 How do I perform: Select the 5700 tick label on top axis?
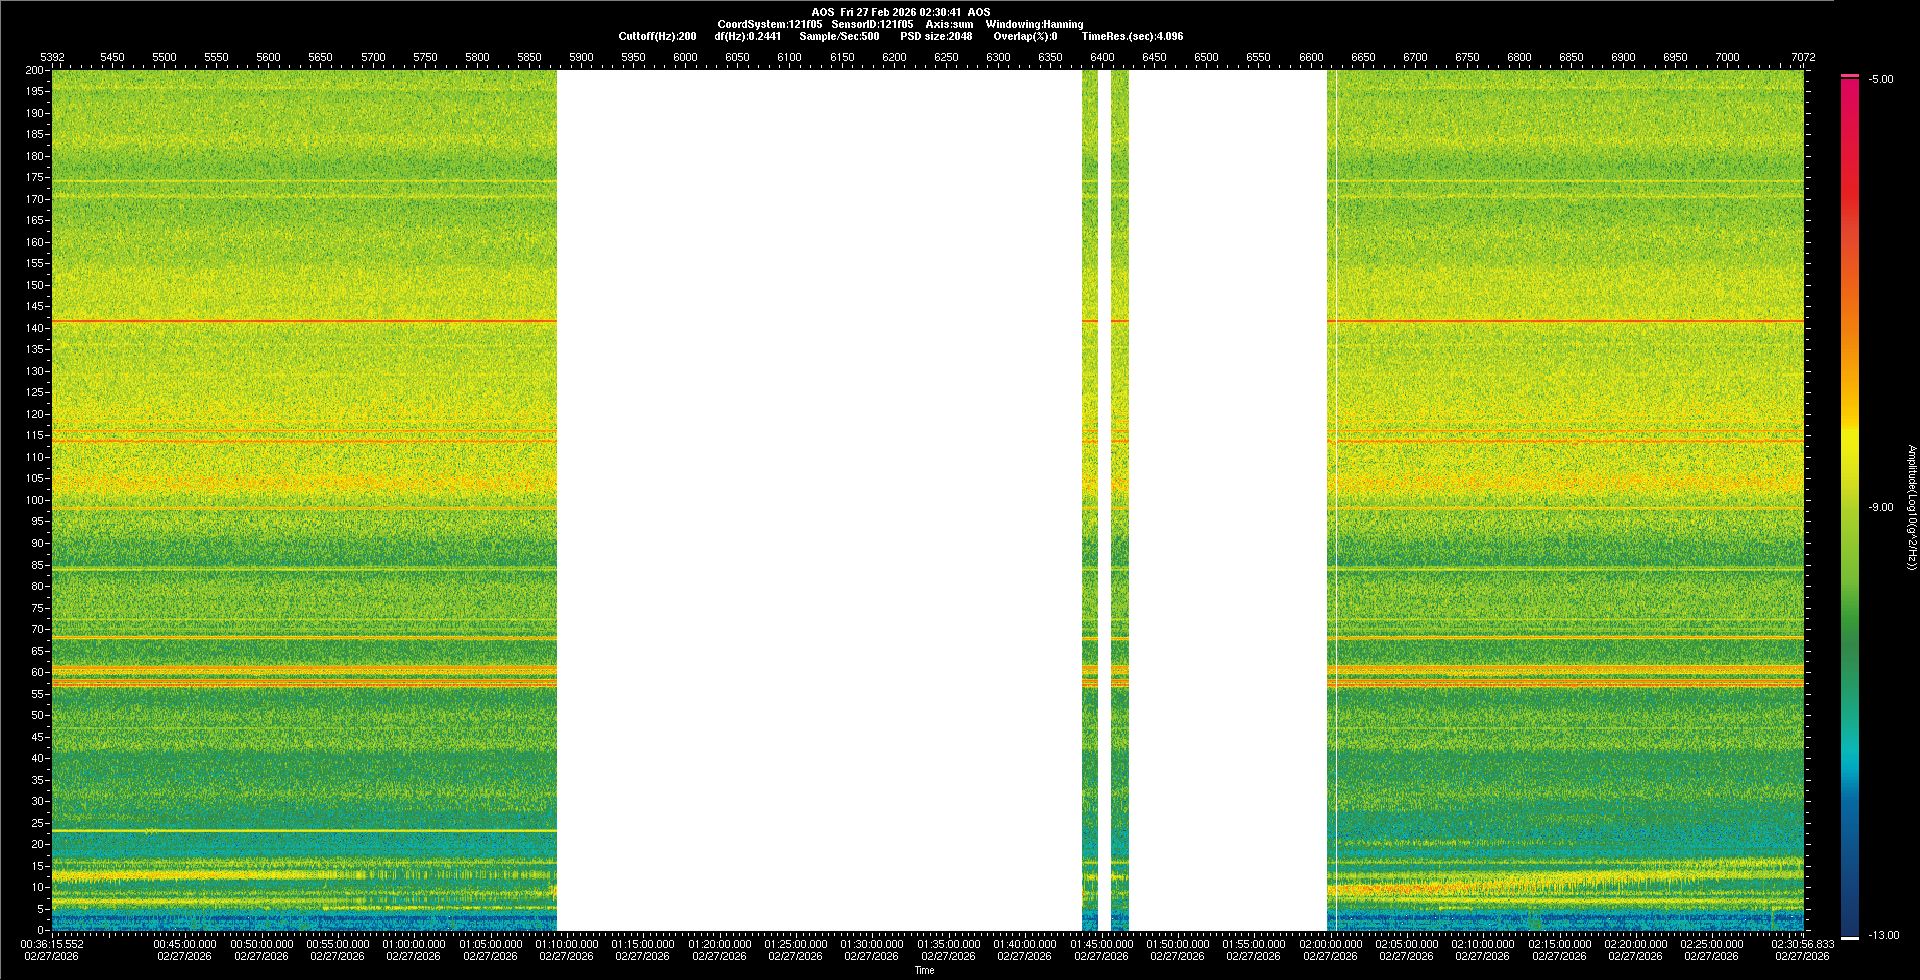pos(373,57)
